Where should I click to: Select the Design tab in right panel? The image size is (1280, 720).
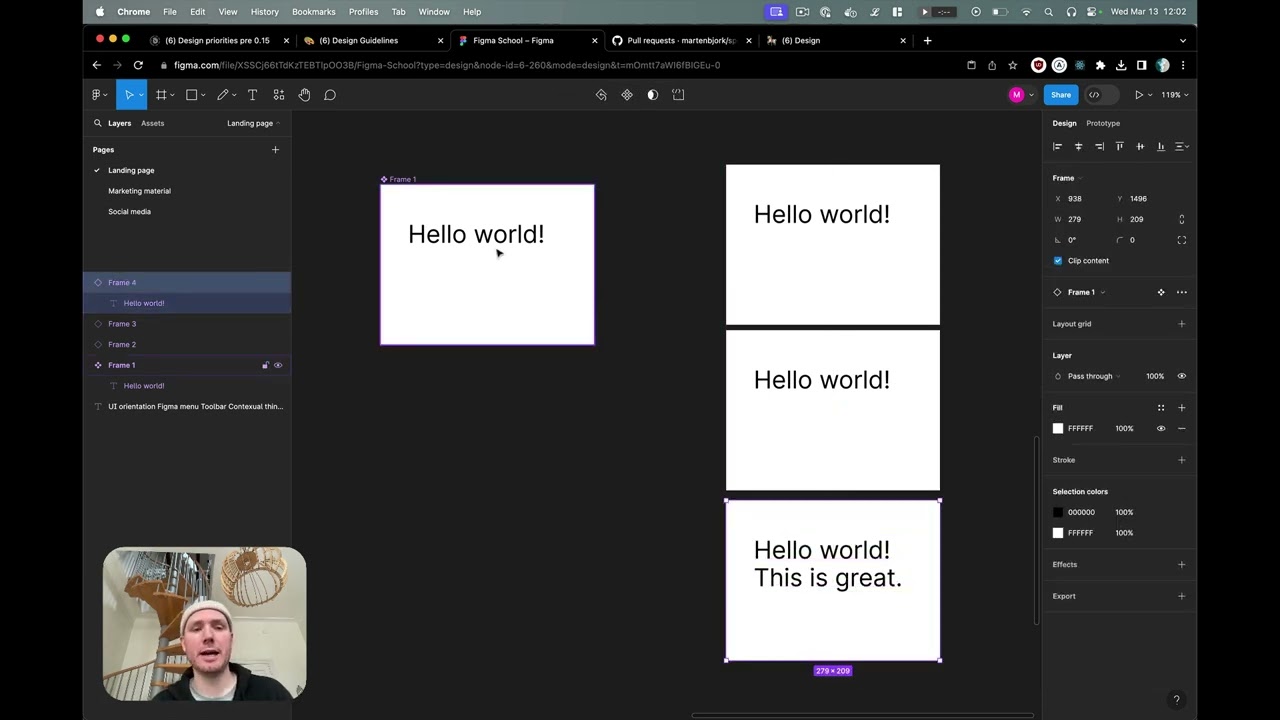[x=1064, y=123]
